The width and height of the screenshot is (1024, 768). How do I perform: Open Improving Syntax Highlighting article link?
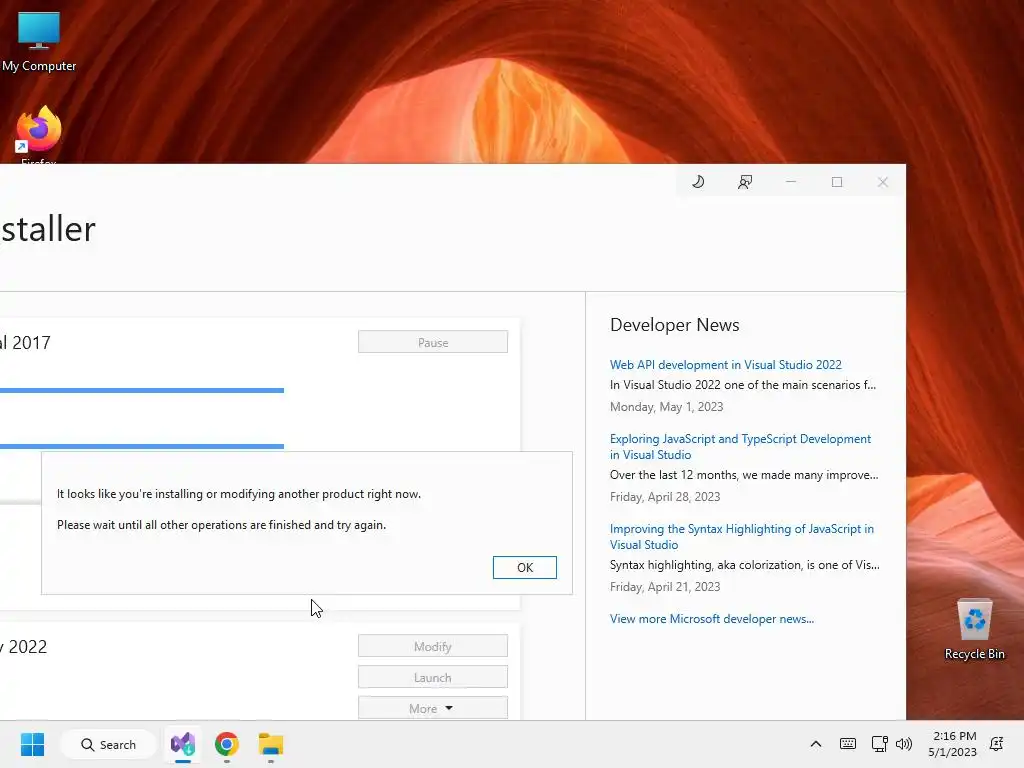pyautogui.click(x=741, y=537)
